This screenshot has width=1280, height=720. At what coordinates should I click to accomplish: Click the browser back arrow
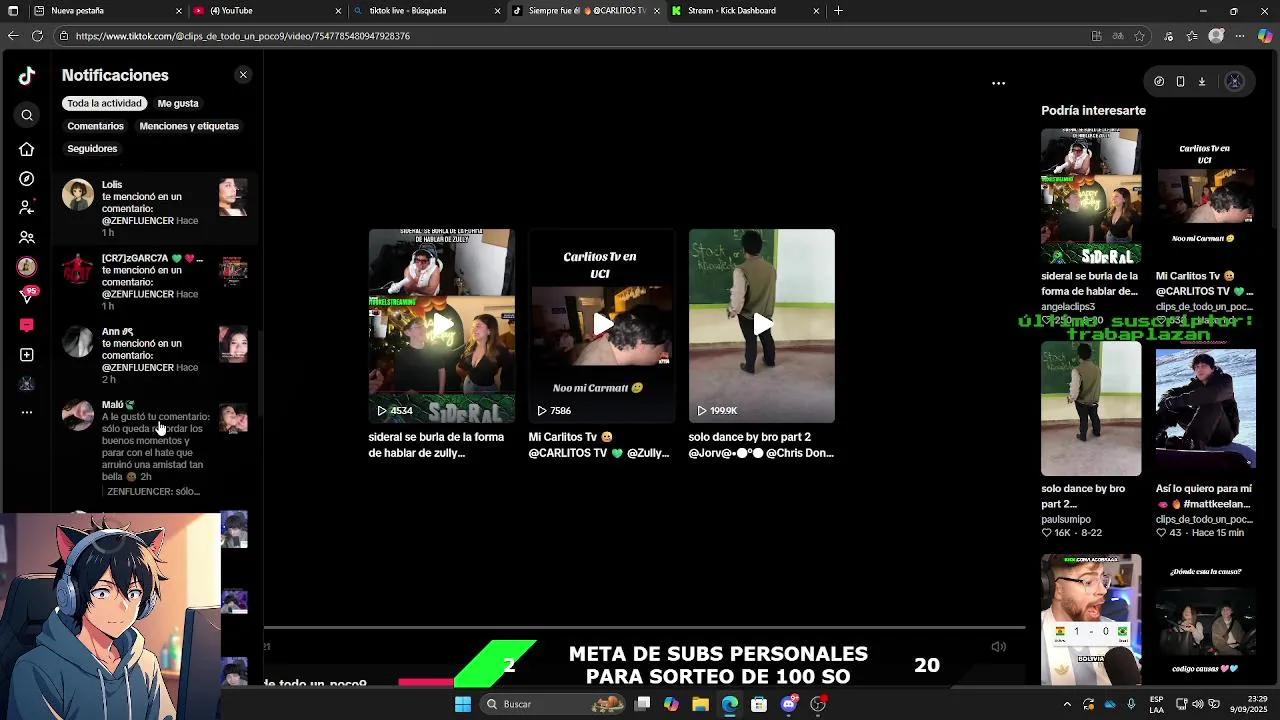click(x=13, y=36)
